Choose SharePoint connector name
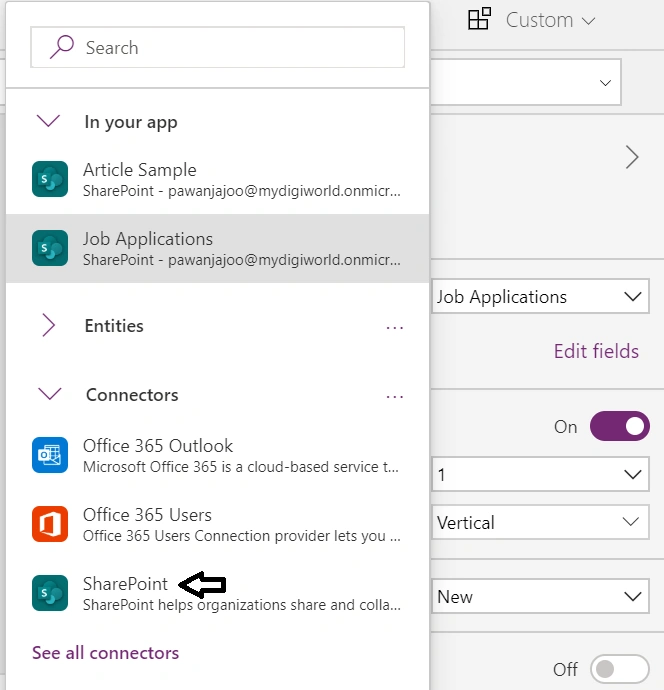 [x=125, y=584]
